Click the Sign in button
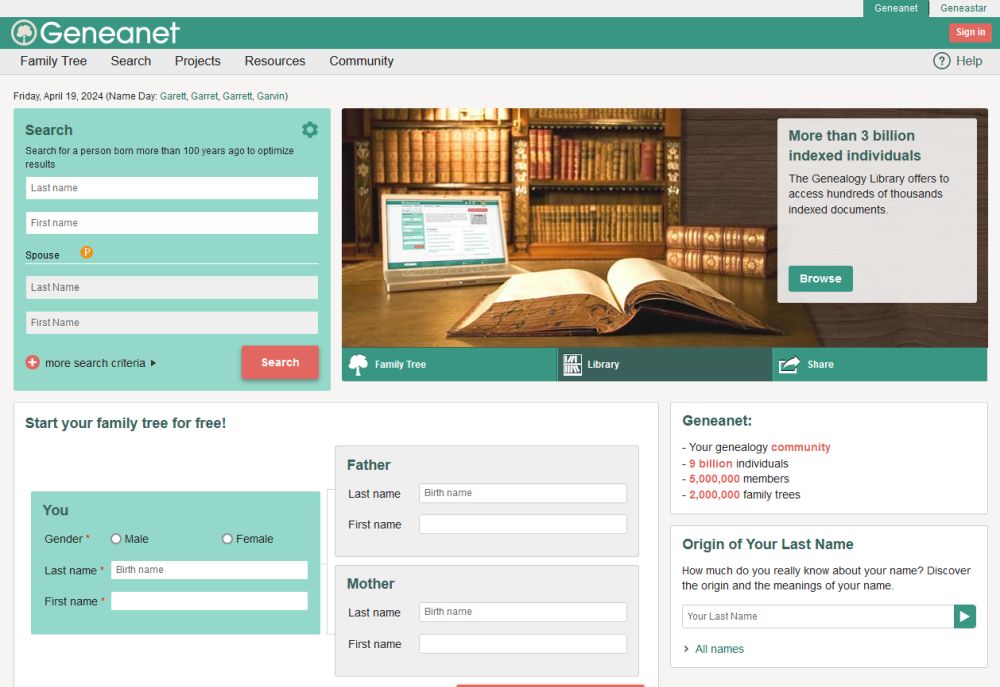This screenshot has height=687, width=1000. click(x=970, y=32)
